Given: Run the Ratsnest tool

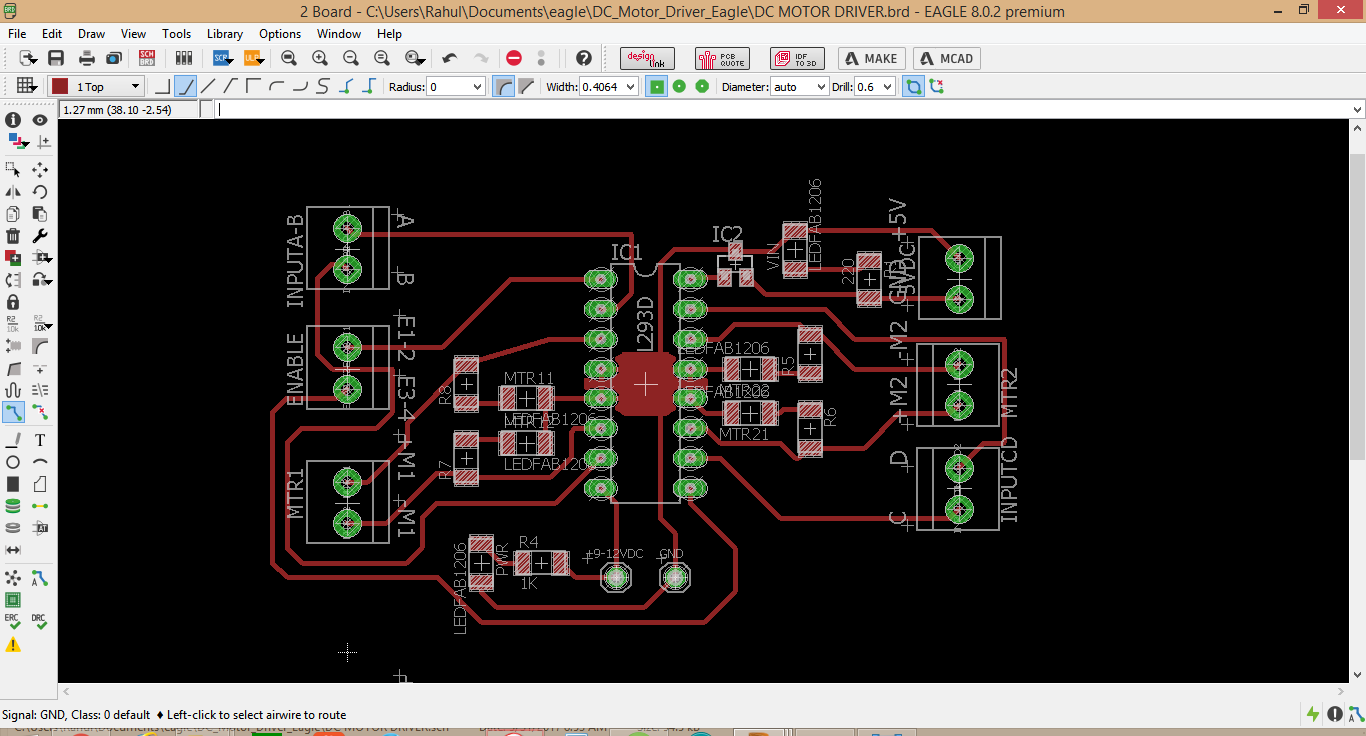Looking at the screenshot, I should click(13, 578).
